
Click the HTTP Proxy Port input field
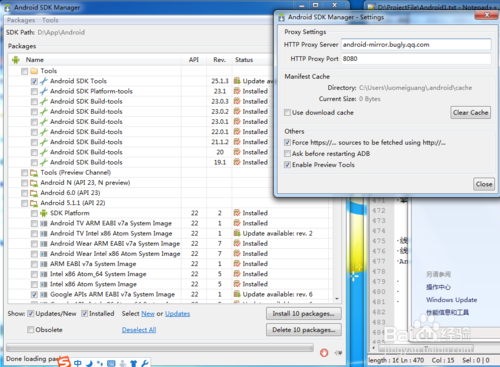(x=416, y=59)
